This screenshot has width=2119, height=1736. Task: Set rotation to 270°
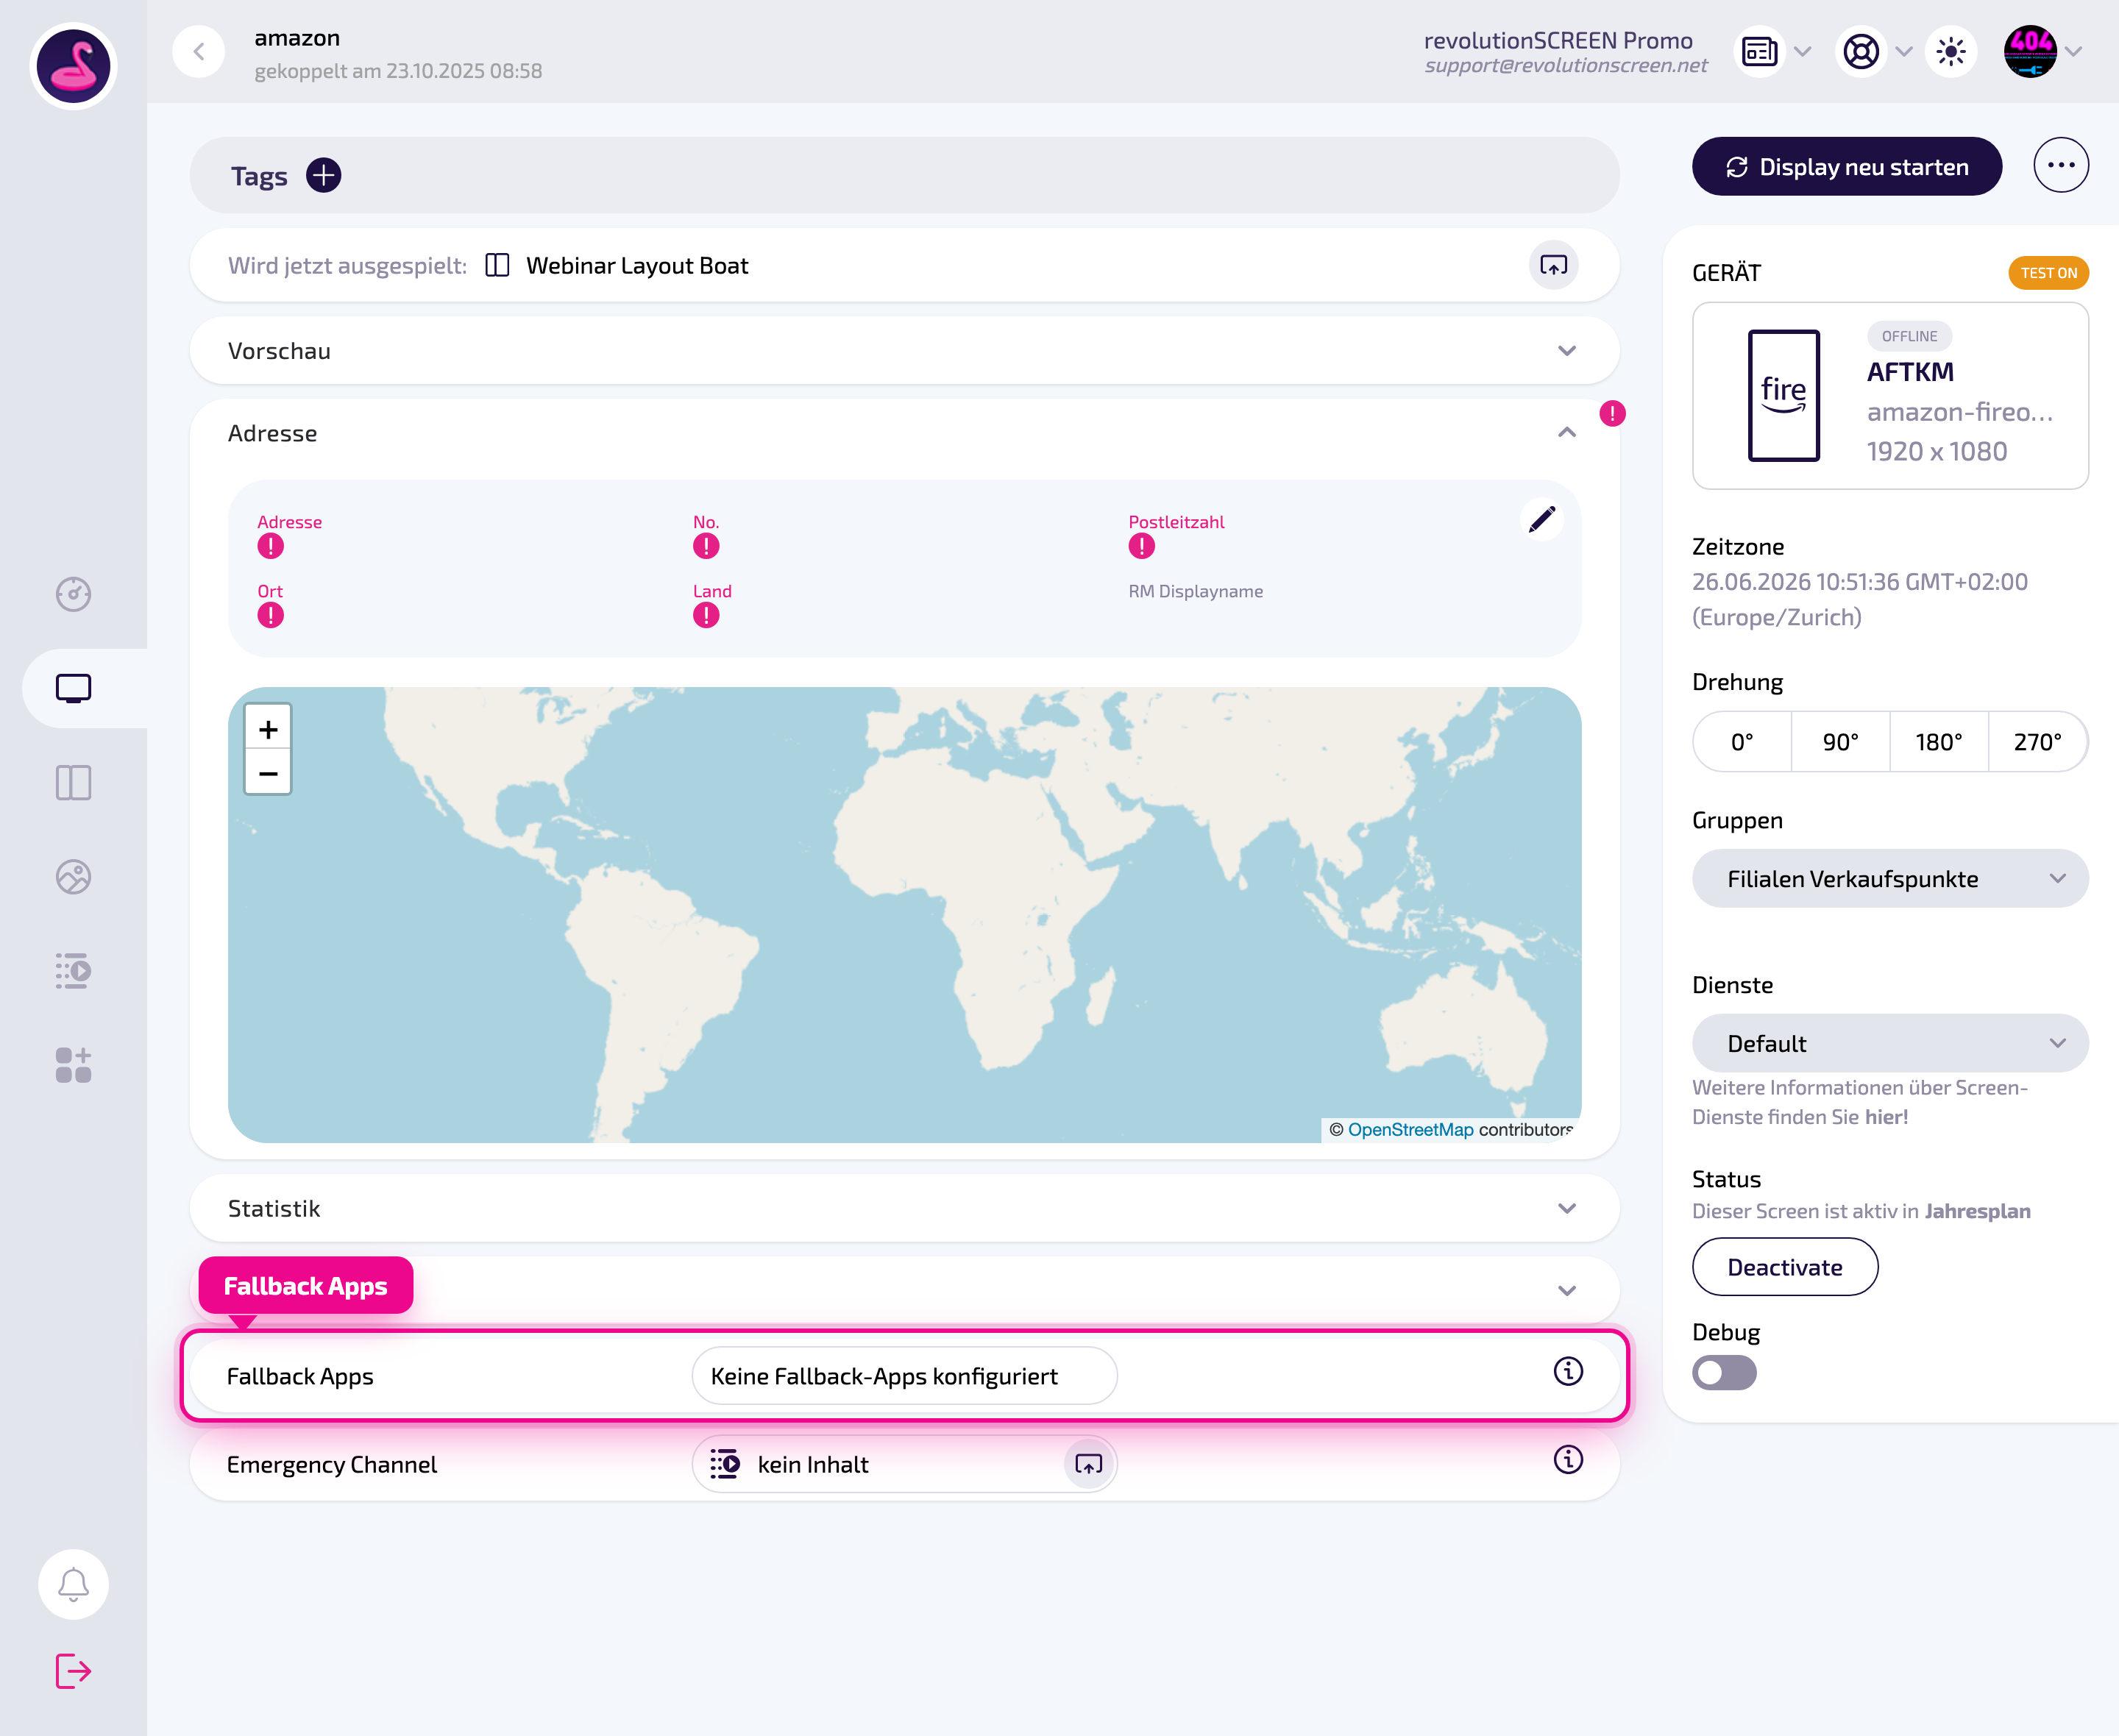(x=2038, y=742)
